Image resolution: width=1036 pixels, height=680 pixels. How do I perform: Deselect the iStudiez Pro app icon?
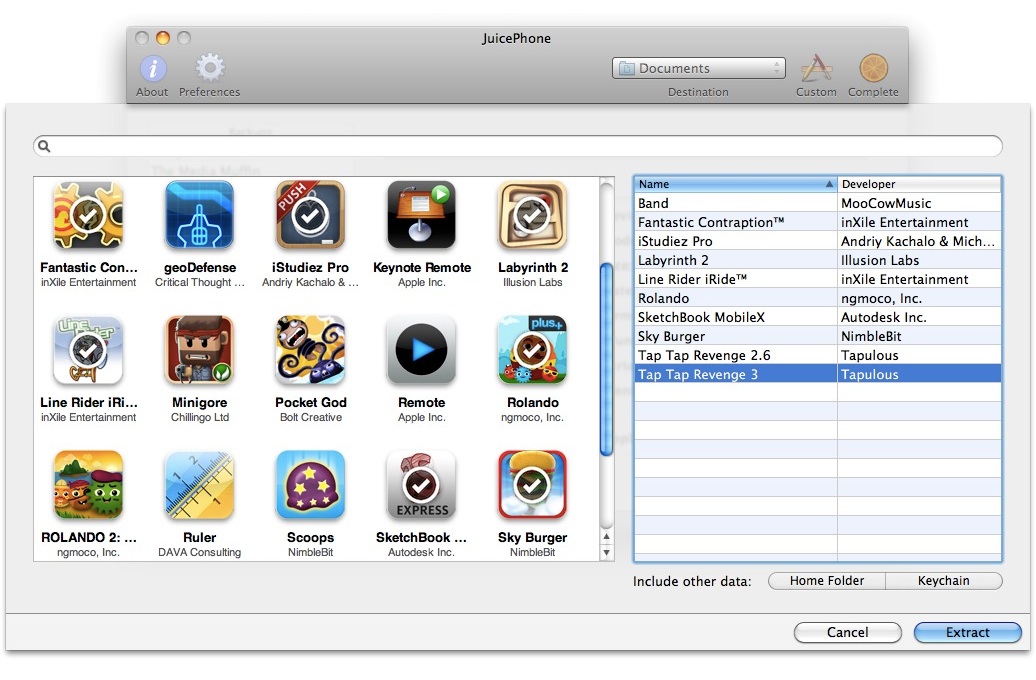[x=310, y=215]
